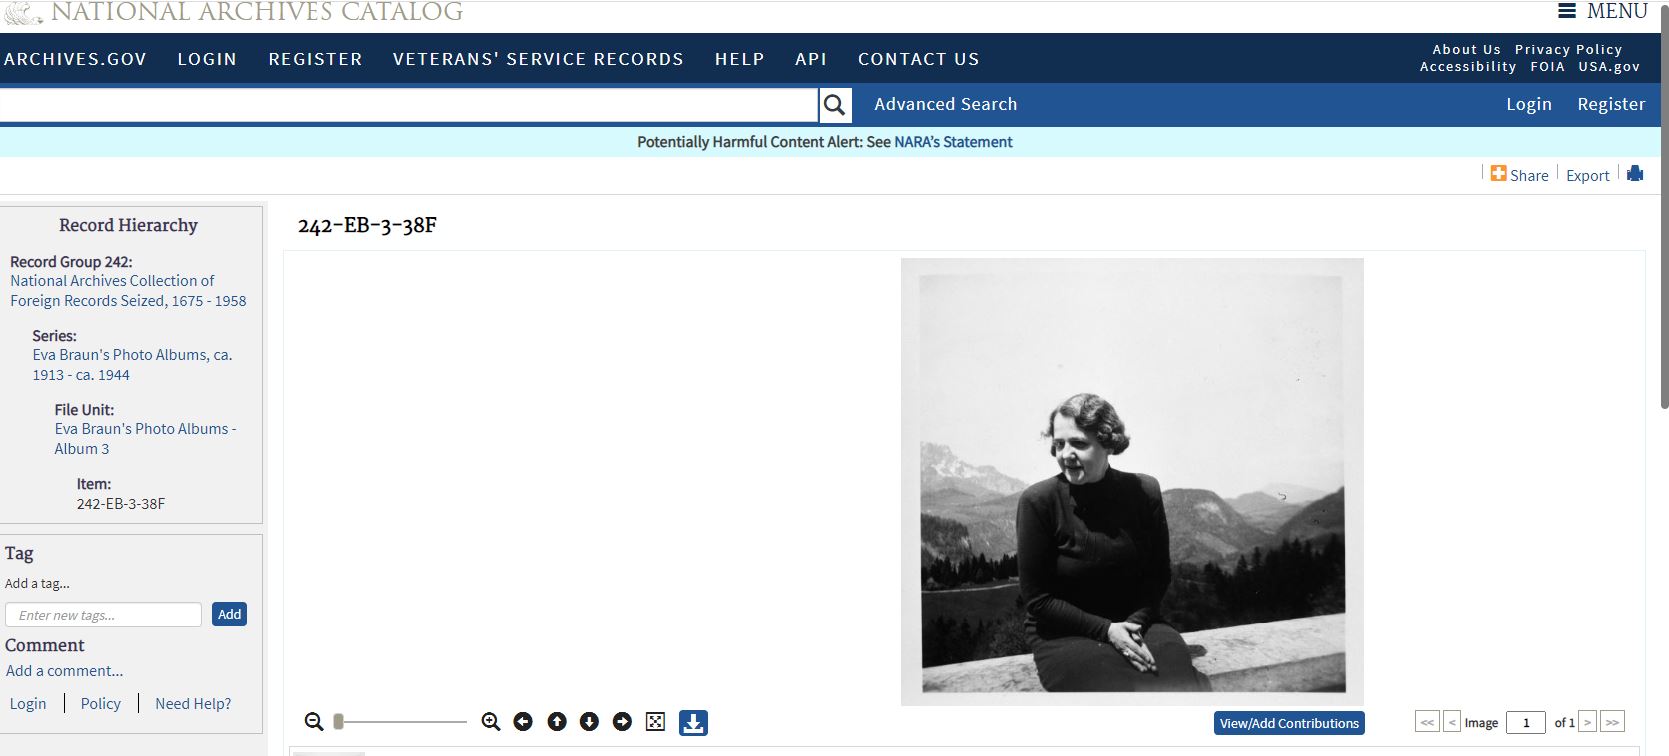The width and height of the screenshot is (1669, 756).
Task: Focus the Enter new tags field
Action: 103,615
